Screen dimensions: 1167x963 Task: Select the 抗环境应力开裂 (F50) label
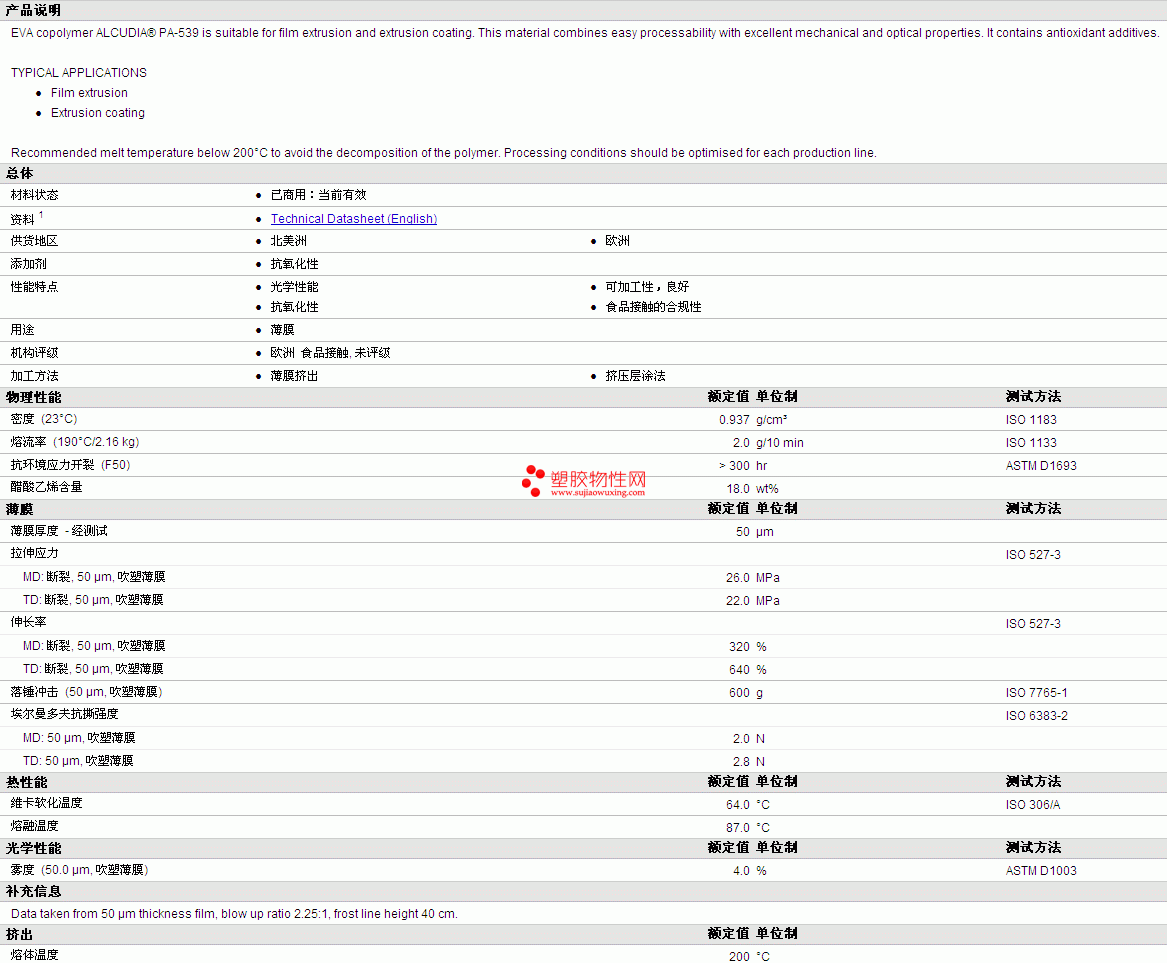[71, 466]
